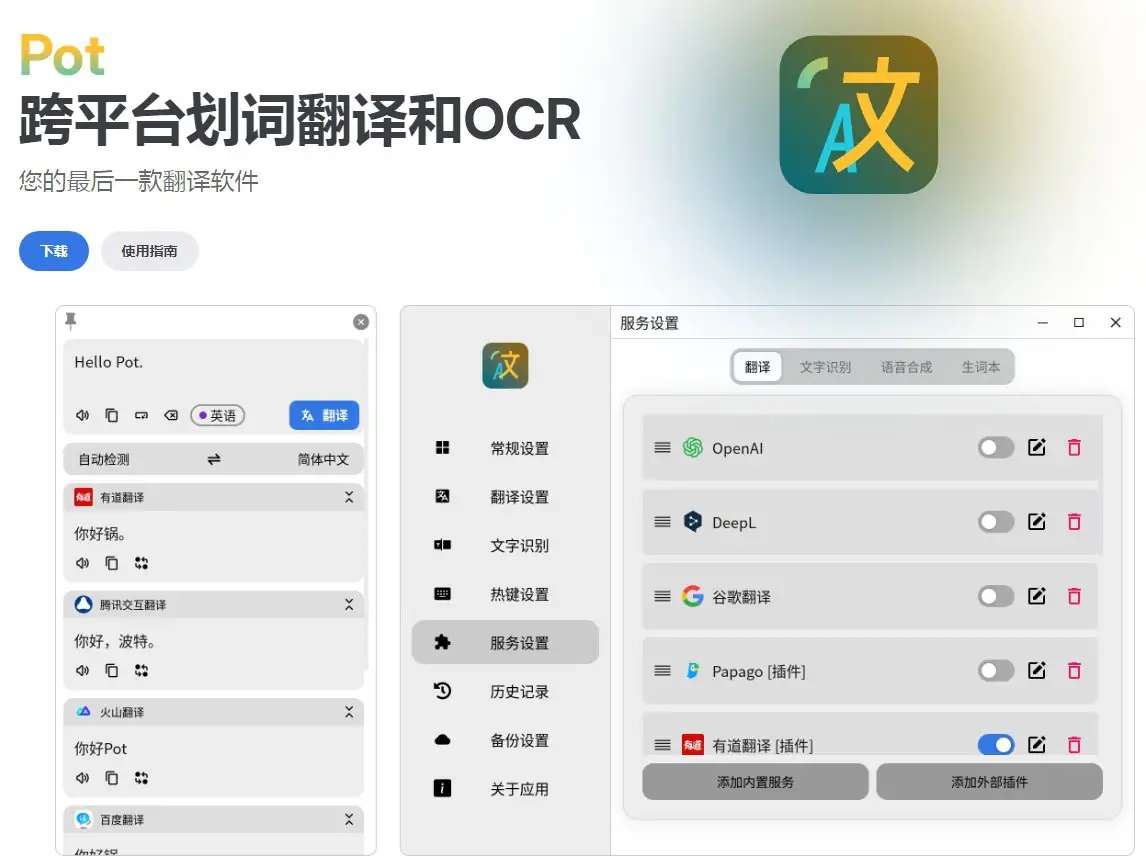Grab the Papago drag handle
This screenshot has width=1146, height=862.
[662, 670]
